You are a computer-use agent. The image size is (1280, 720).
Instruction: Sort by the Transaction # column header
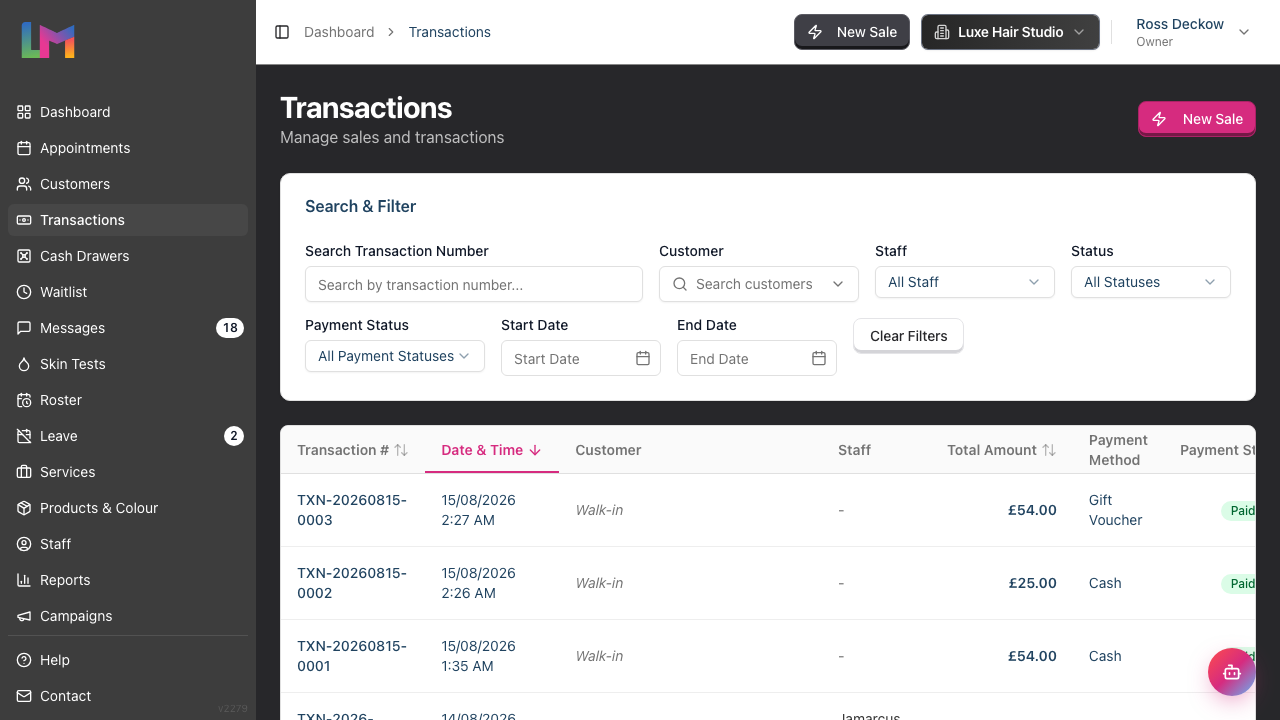click(x=353, y=450)
